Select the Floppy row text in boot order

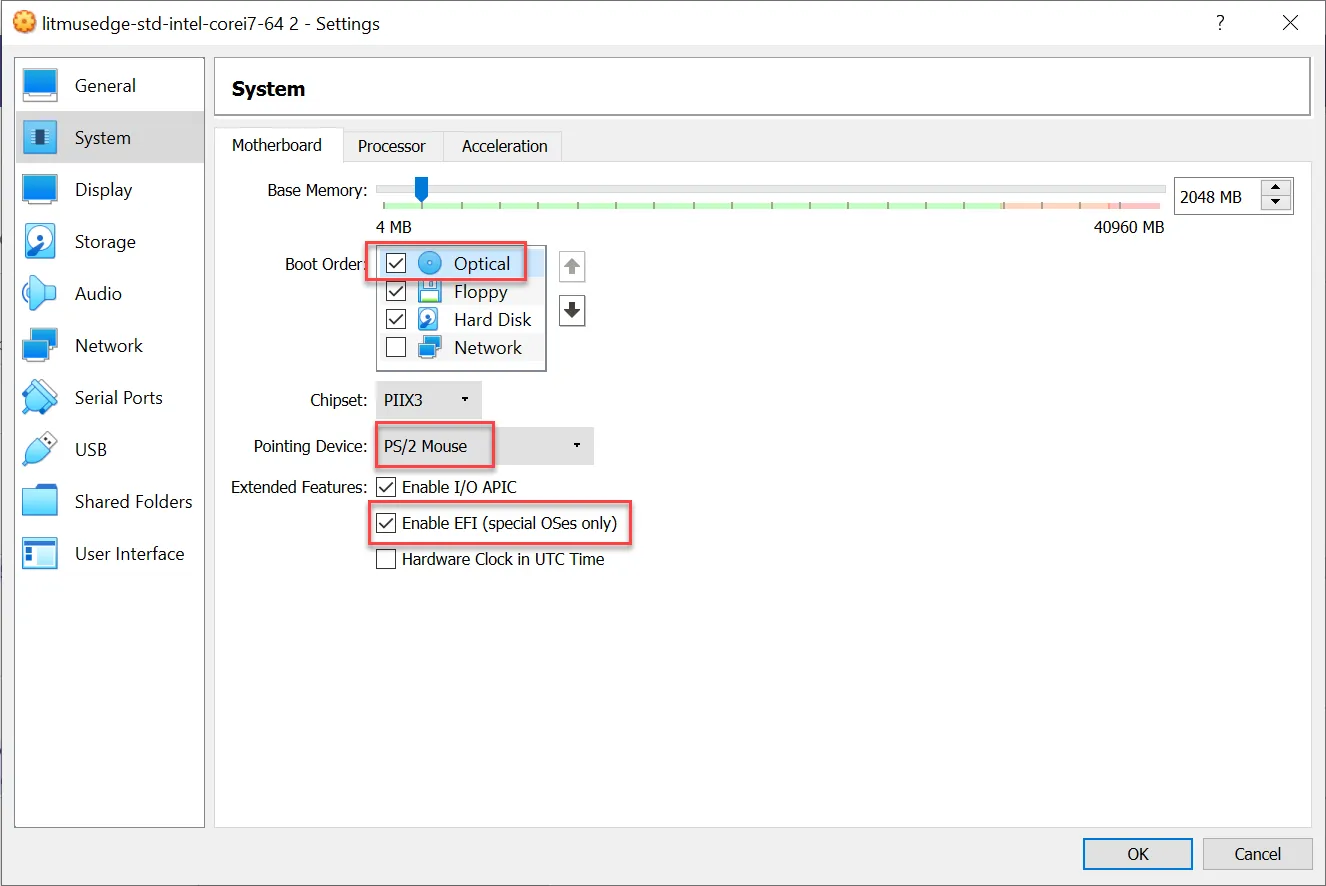(x=481, y=292)
